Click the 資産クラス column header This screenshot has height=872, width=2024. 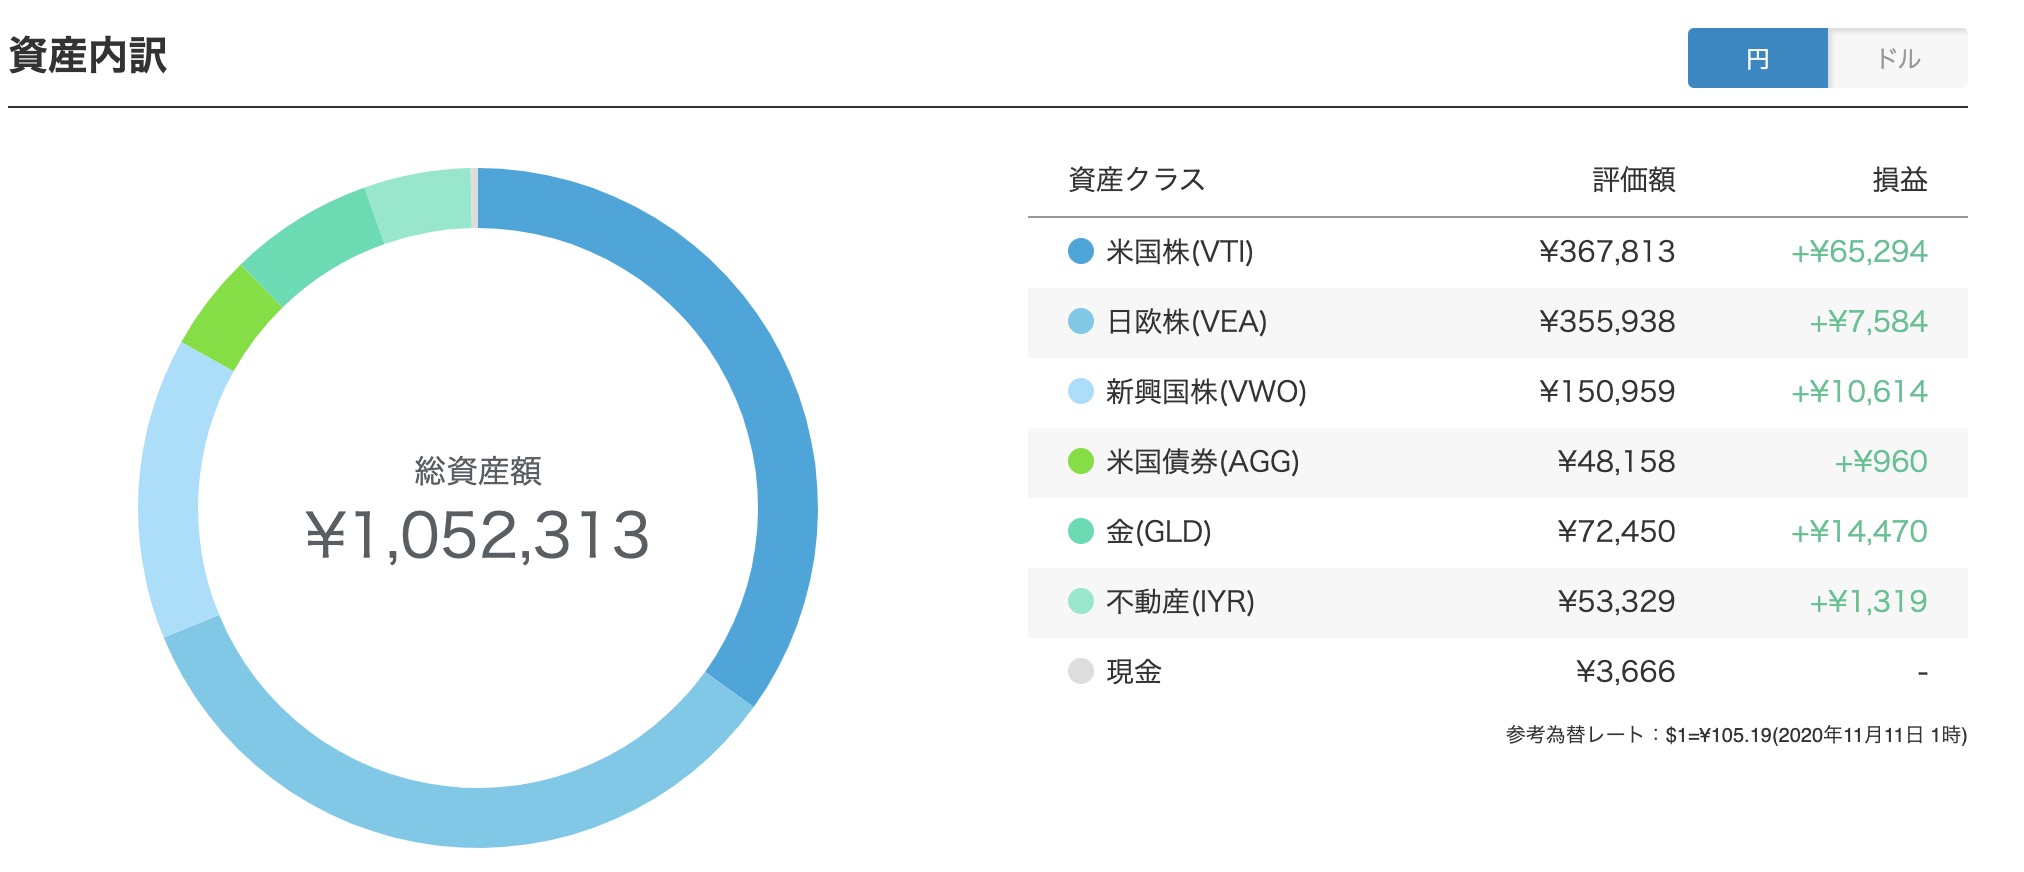click(x=1137, y=180)
